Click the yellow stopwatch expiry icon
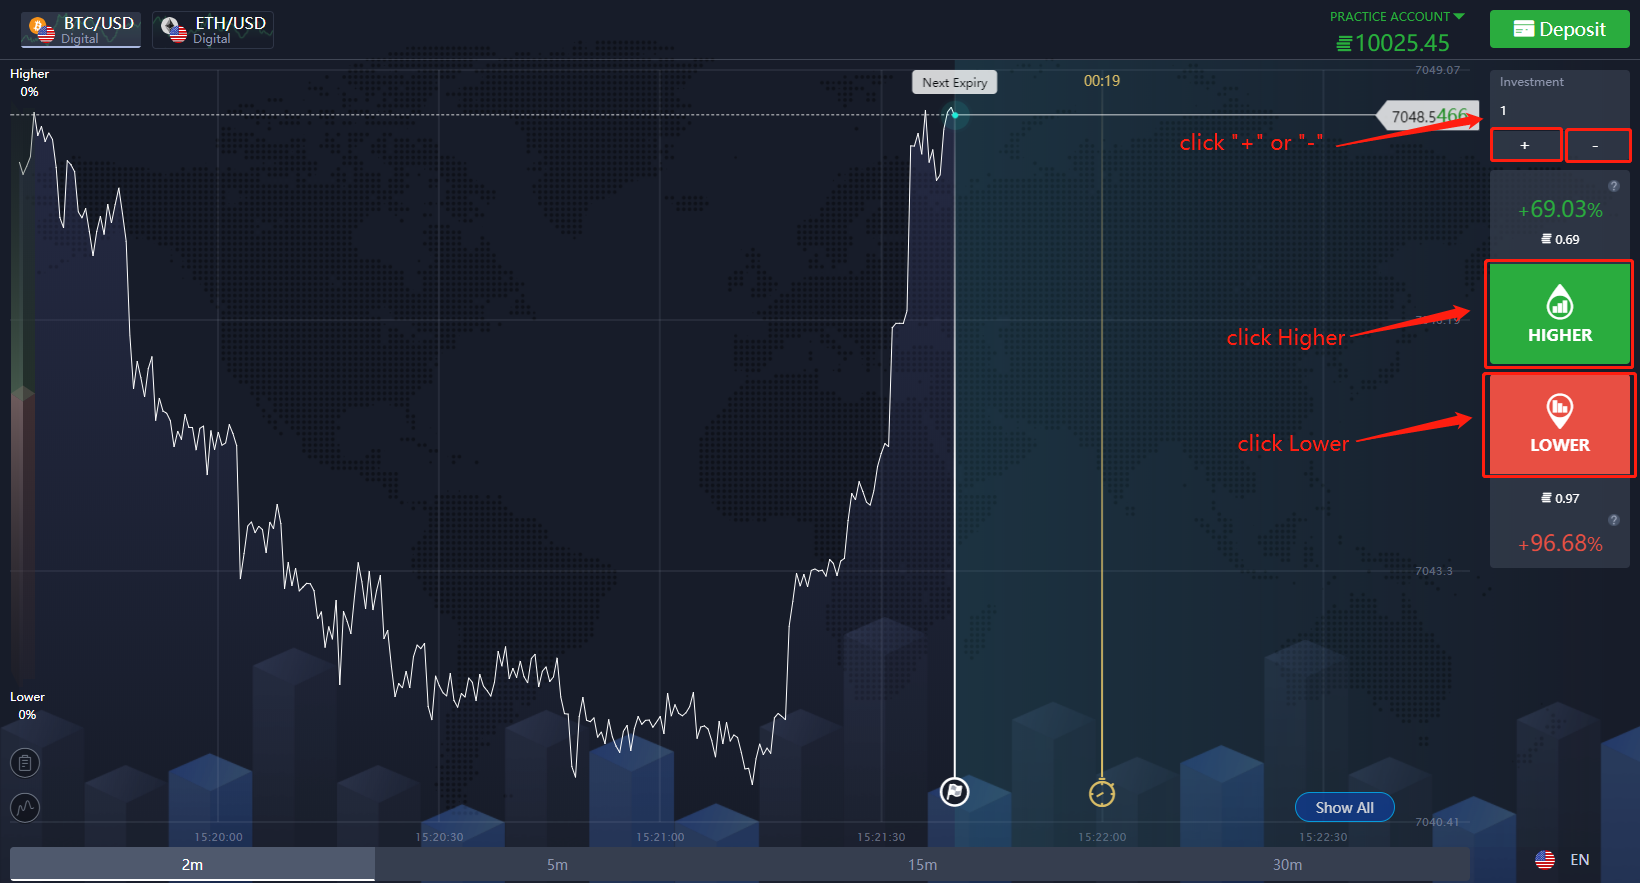1640x883 pixels. coord(1102,793)
